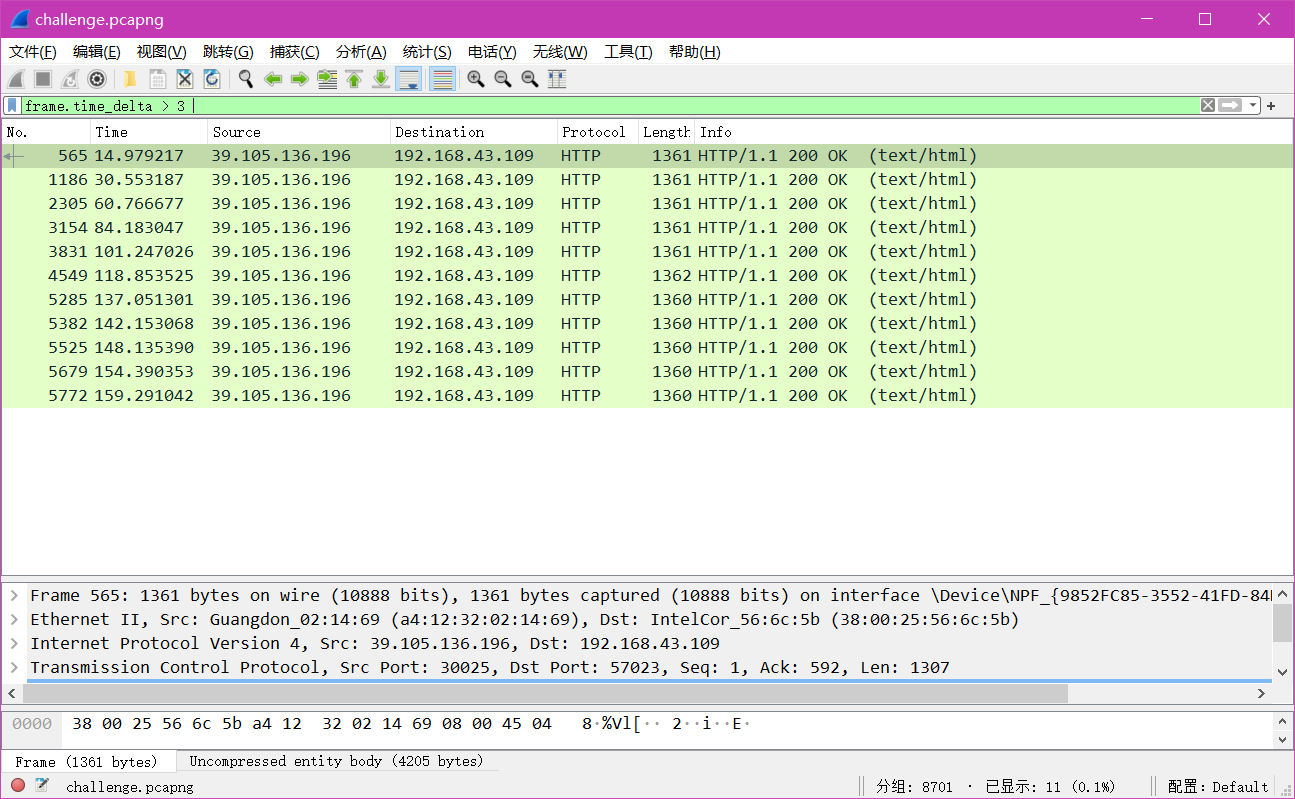This screenshot has height=799, width=1295.
Task: Click the stop capture square icon
Action: 43,79
